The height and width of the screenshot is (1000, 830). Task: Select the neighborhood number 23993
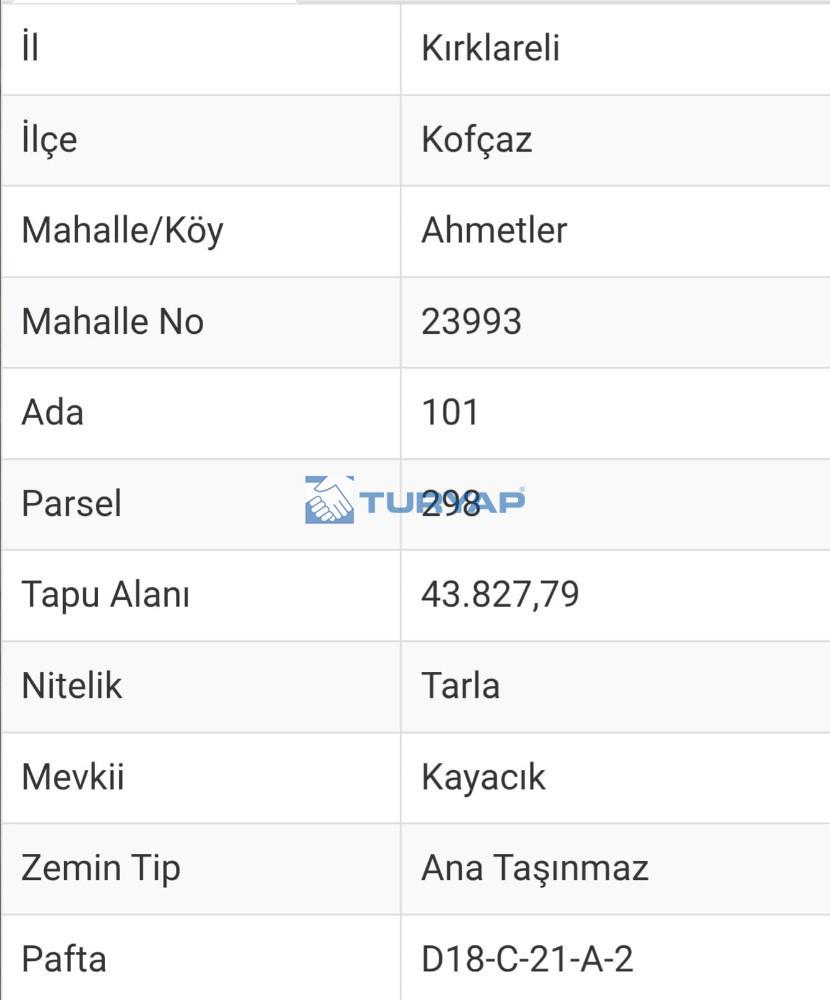click(471, 321)
